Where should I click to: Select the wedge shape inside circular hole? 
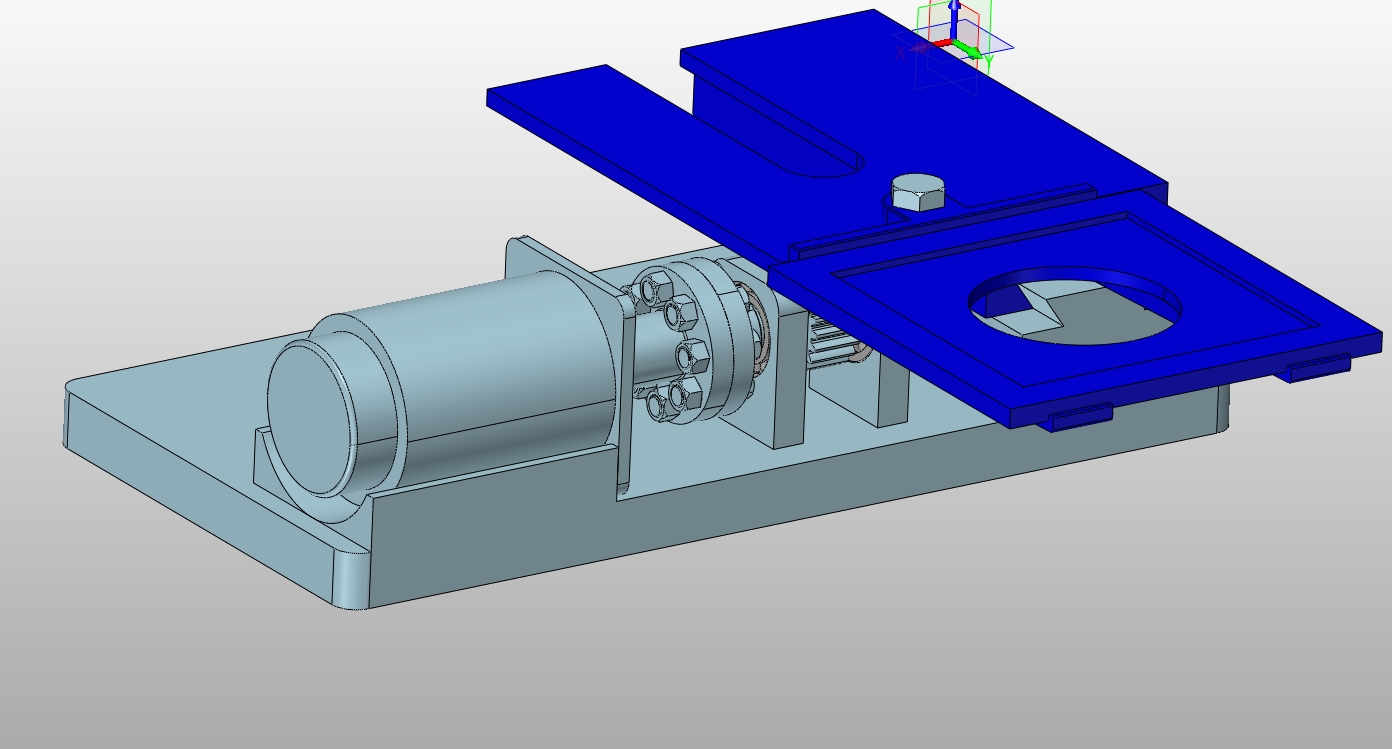coord(1029,310)
